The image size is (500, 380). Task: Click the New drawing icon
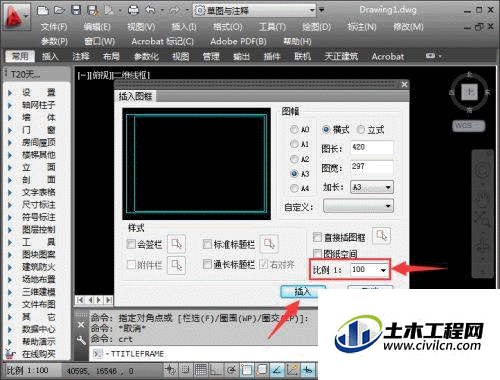(x=43, y=10)
